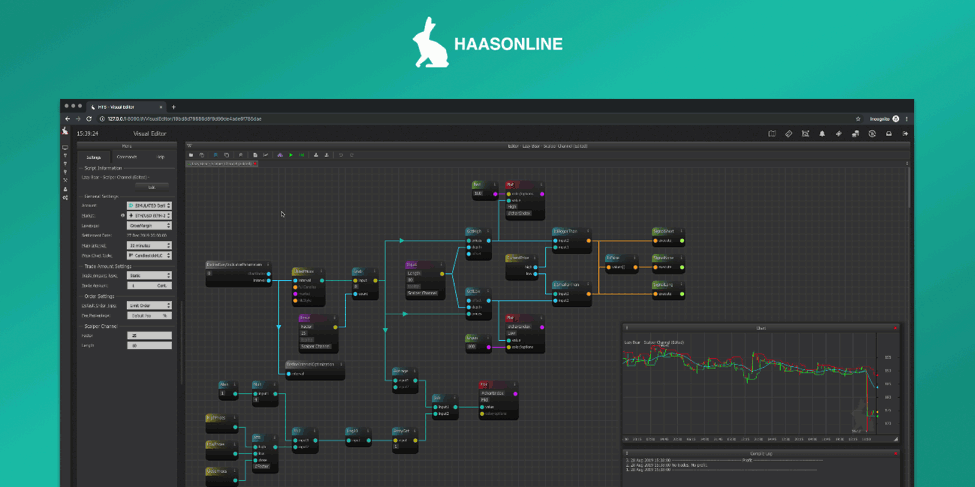
Task: Go back with the browser back arrow
Action: [x=68, y=118]
